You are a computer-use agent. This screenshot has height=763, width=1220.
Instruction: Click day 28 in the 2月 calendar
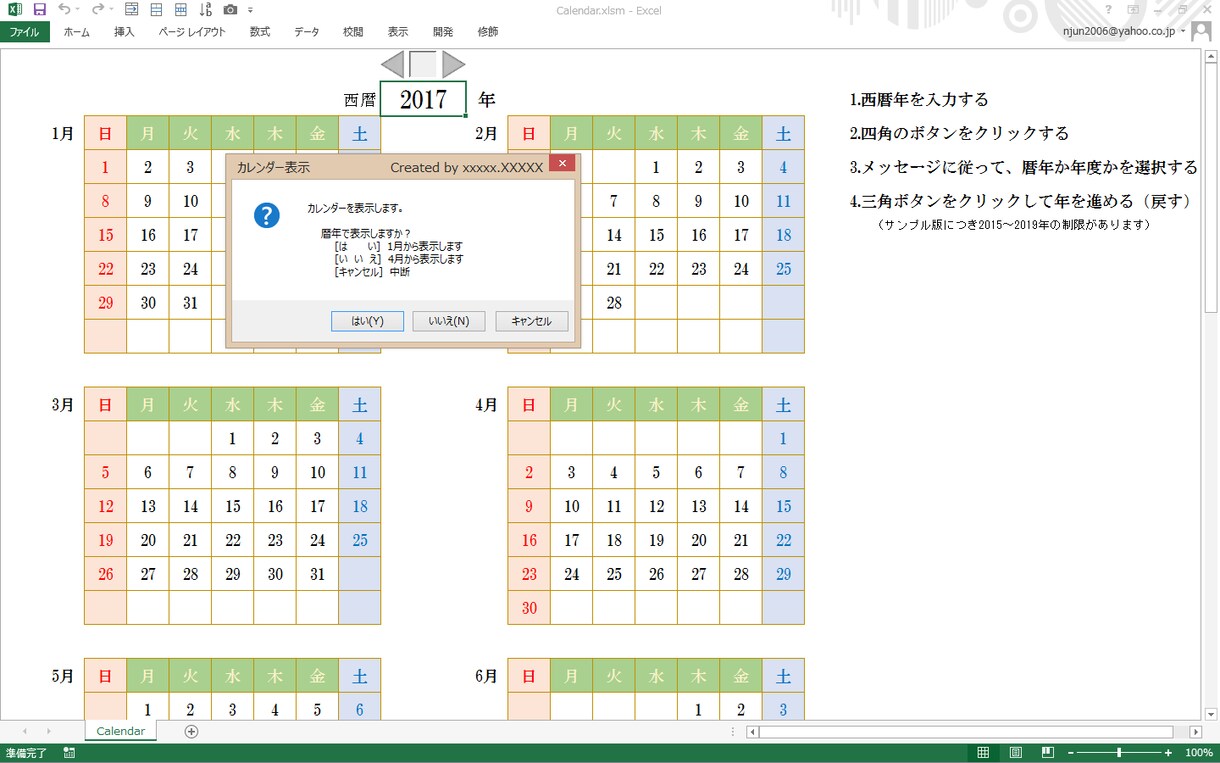[x=614, y=303]
